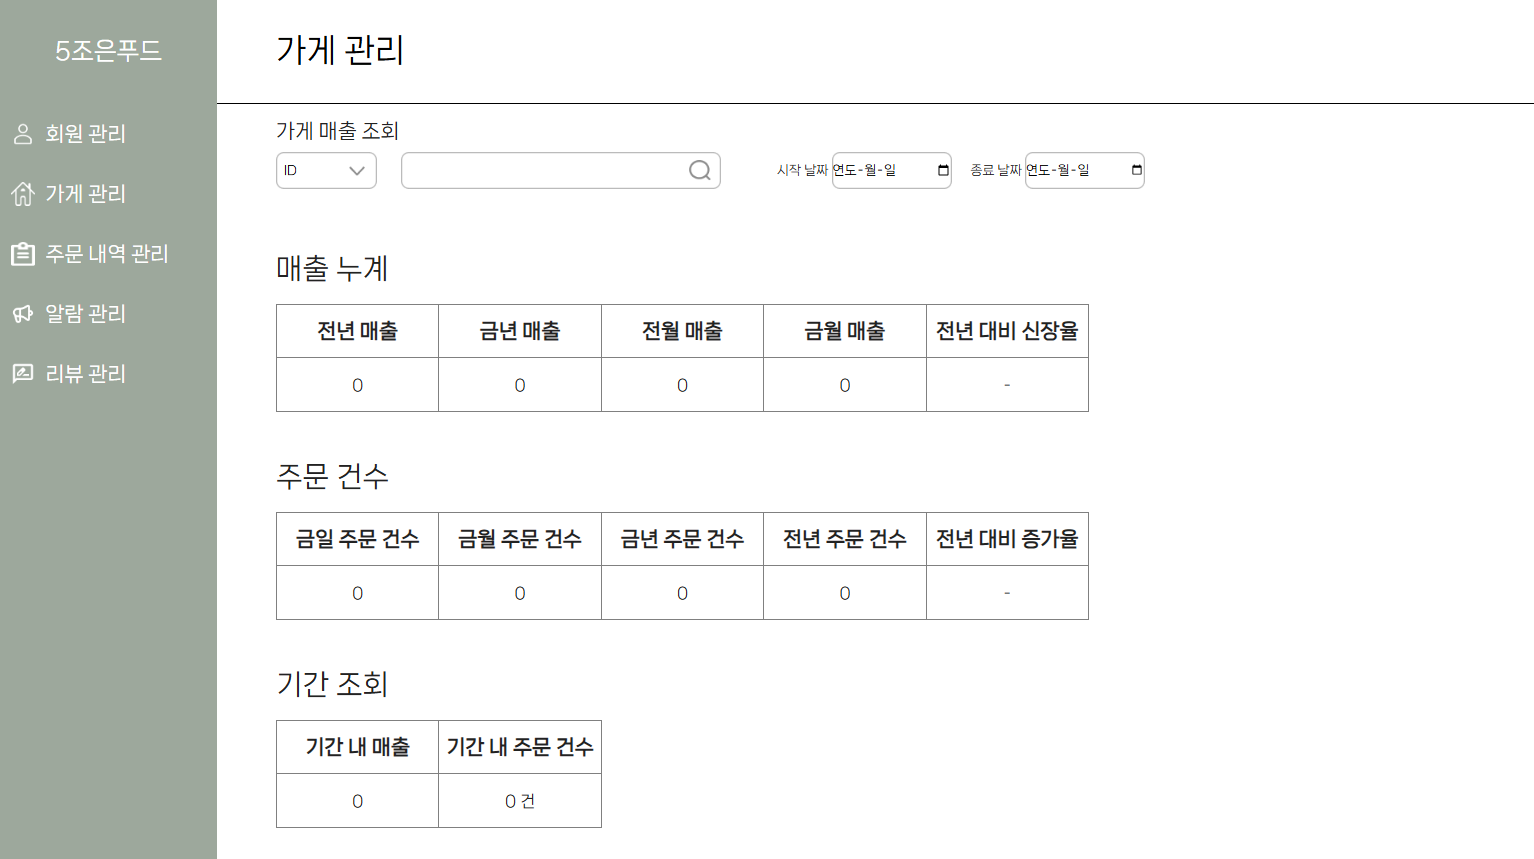Click the house icon beside 가게 관리
The image size is (1534, 859).
23,194
